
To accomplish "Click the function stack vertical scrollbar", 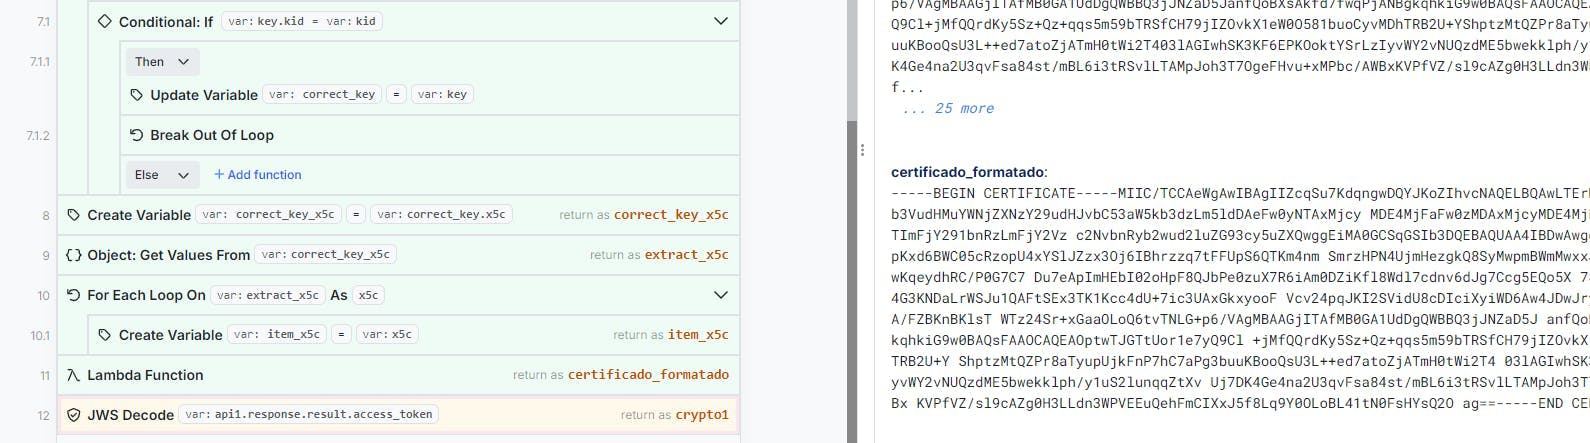I will click(852, 280).
